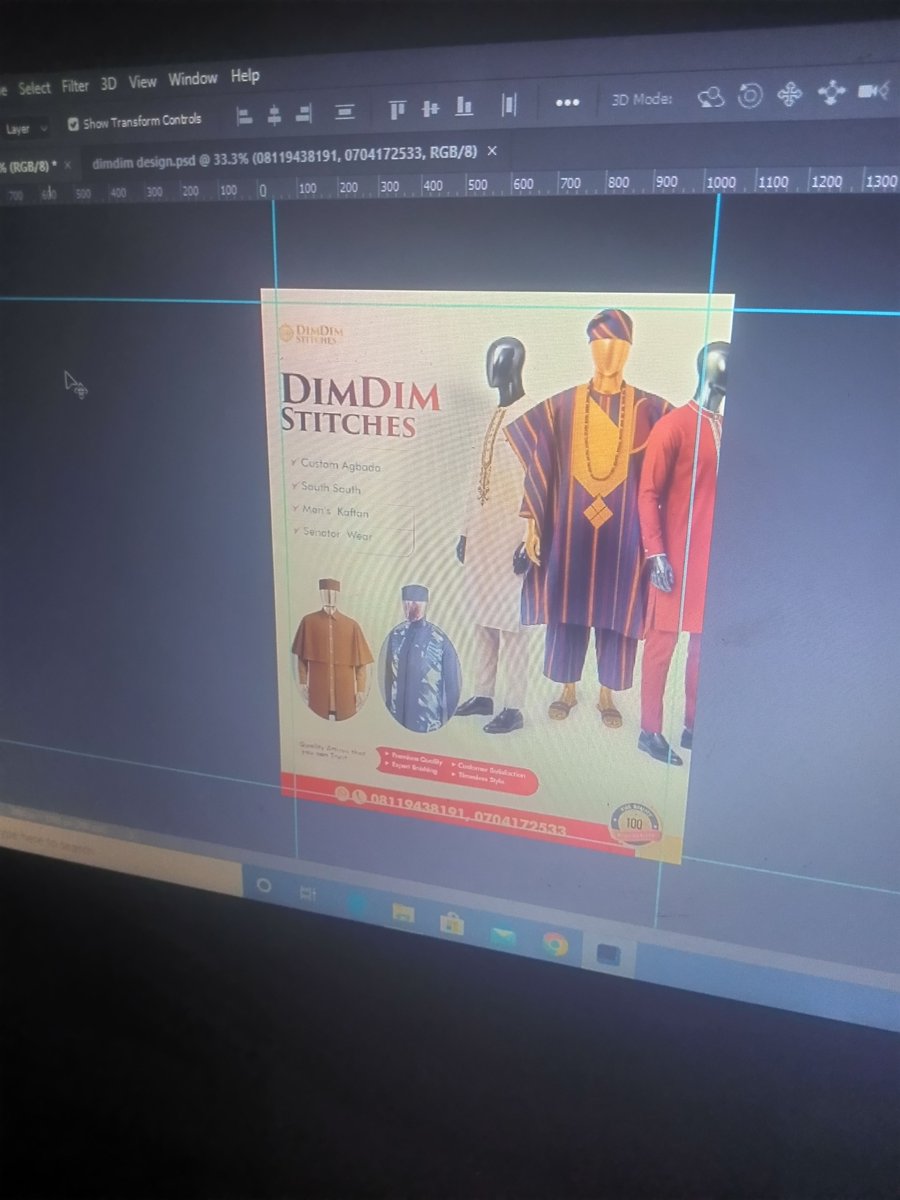Open the Filter menu
Screen dimensions: 900x1200
point(75,86)
